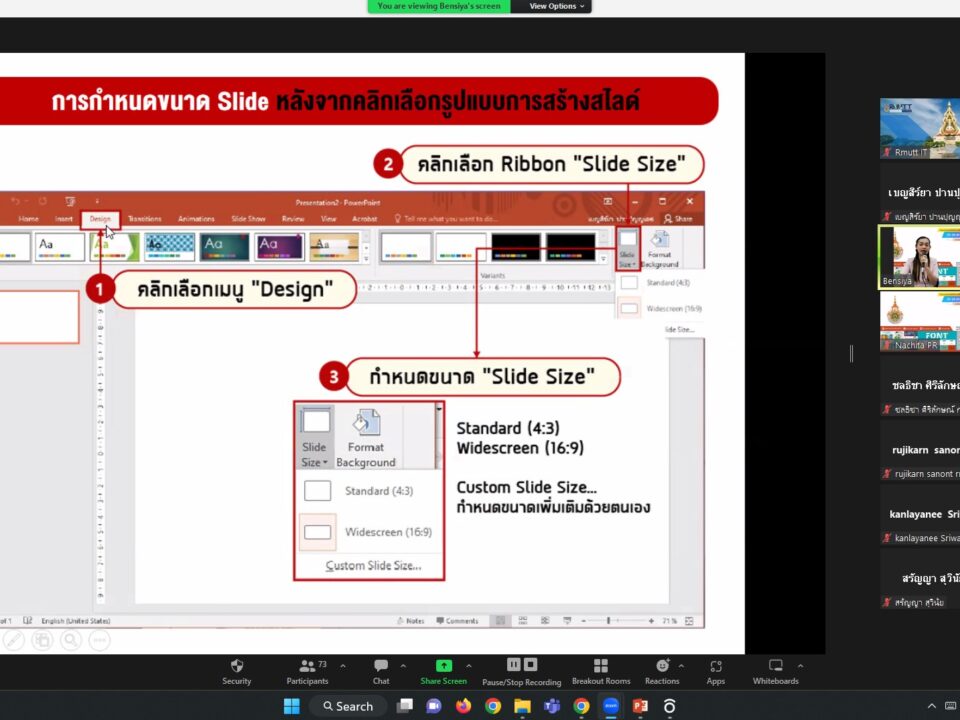The image size is (960, 720).
Task: Expand the arrow next to Whiteboards
Action: (800, 666)
